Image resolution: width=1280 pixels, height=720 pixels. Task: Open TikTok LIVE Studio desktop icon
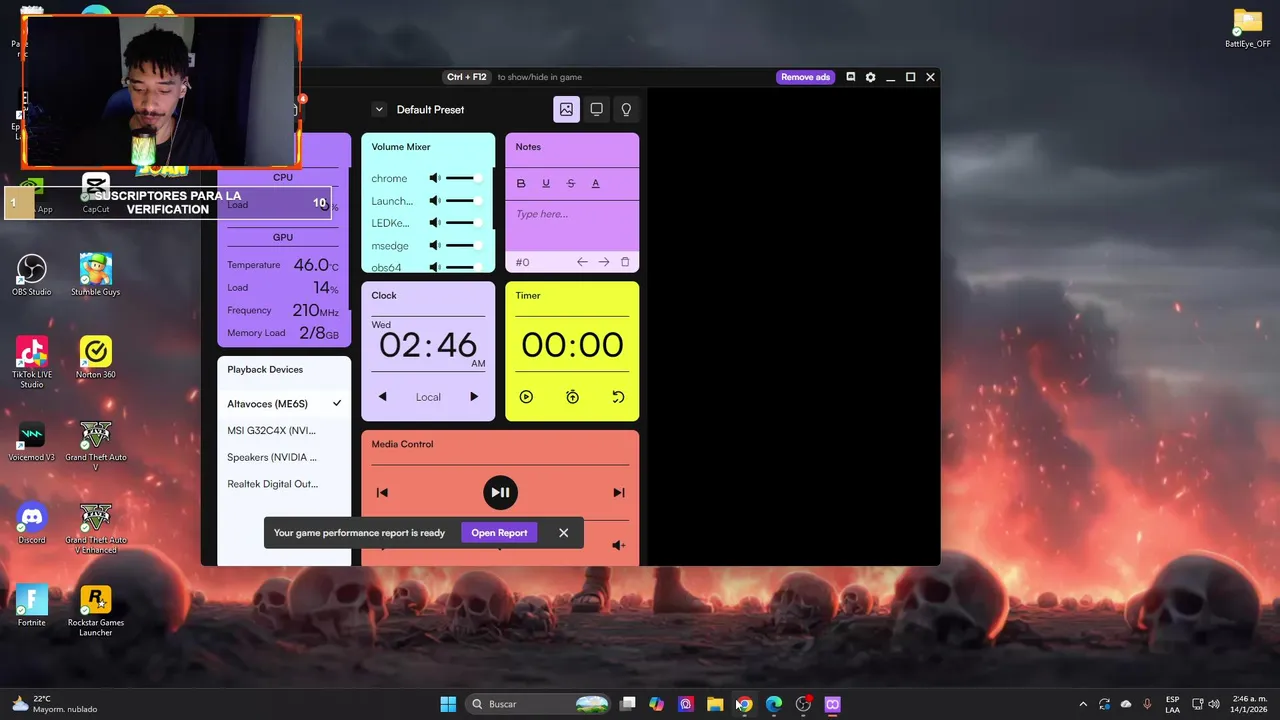coord(32,361)
